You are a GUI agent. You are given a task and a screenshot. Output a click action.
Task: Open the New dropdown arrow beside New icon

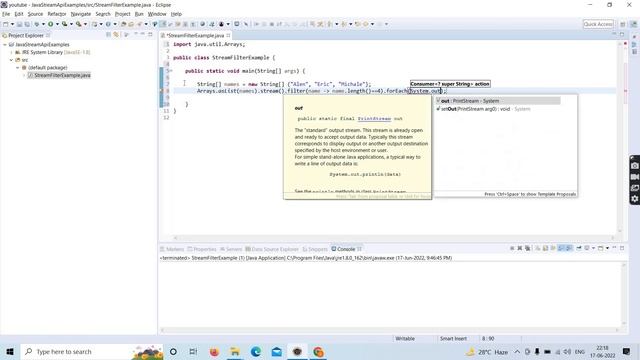pos(12,24)
